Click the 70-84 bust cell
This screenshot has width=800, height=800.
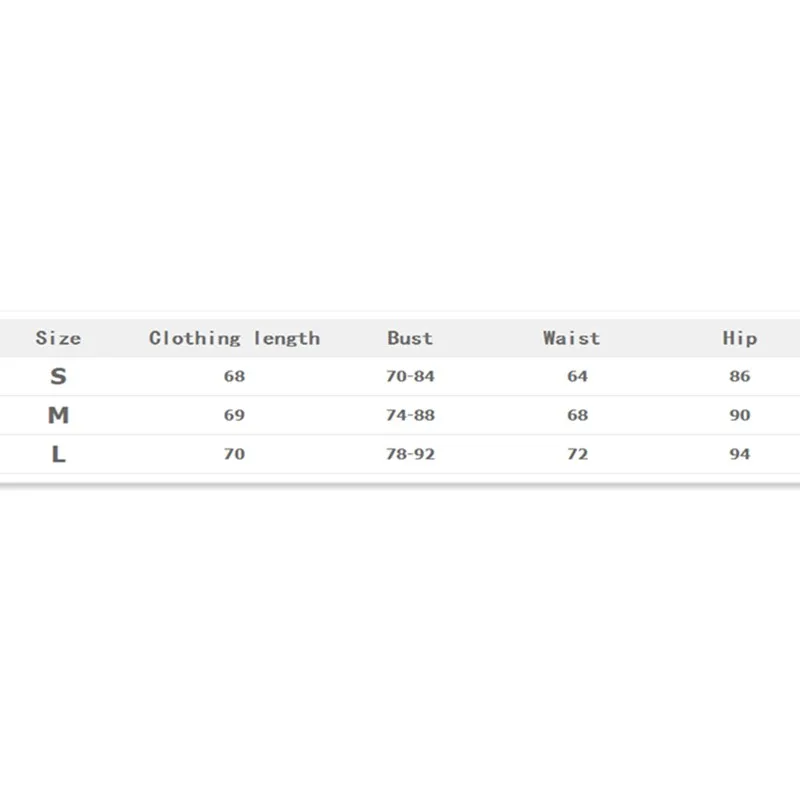pos(411,377)
